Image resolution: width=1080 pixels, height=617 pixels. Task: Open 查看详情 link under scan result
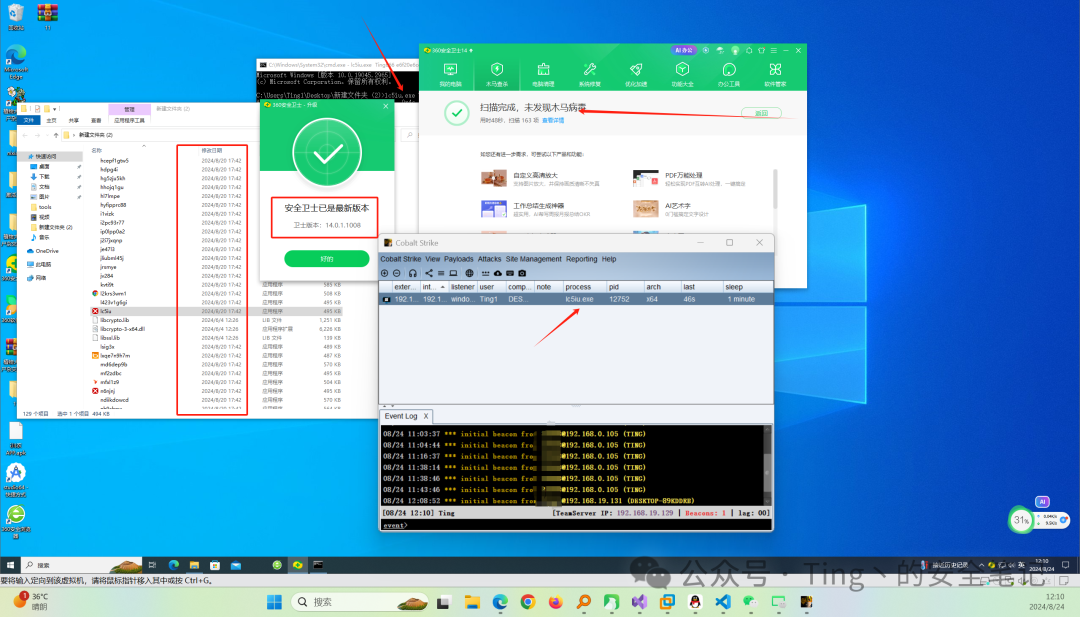553,121
